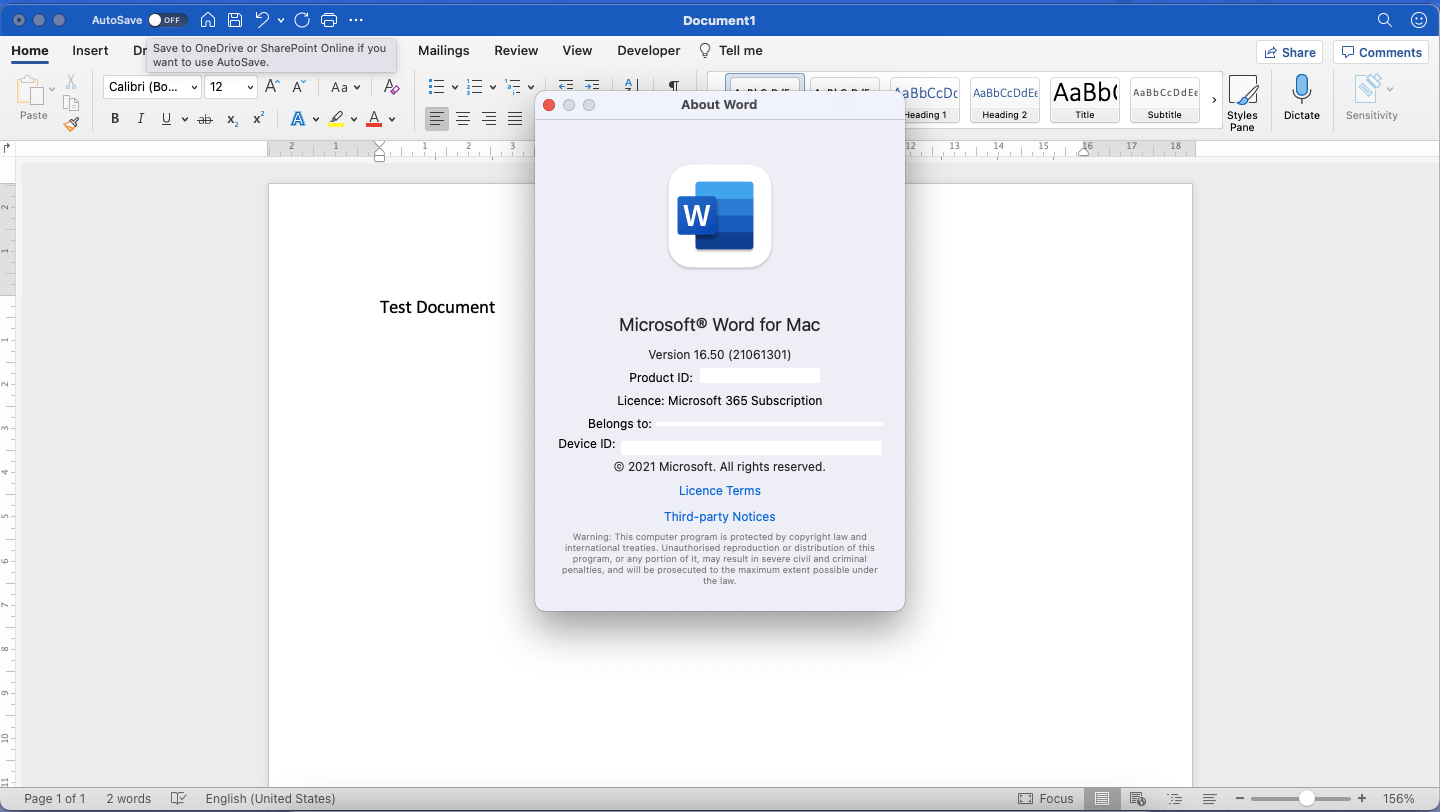Open the Licence Terms link
Screen dimensions: 1440x812
point(720,491)
